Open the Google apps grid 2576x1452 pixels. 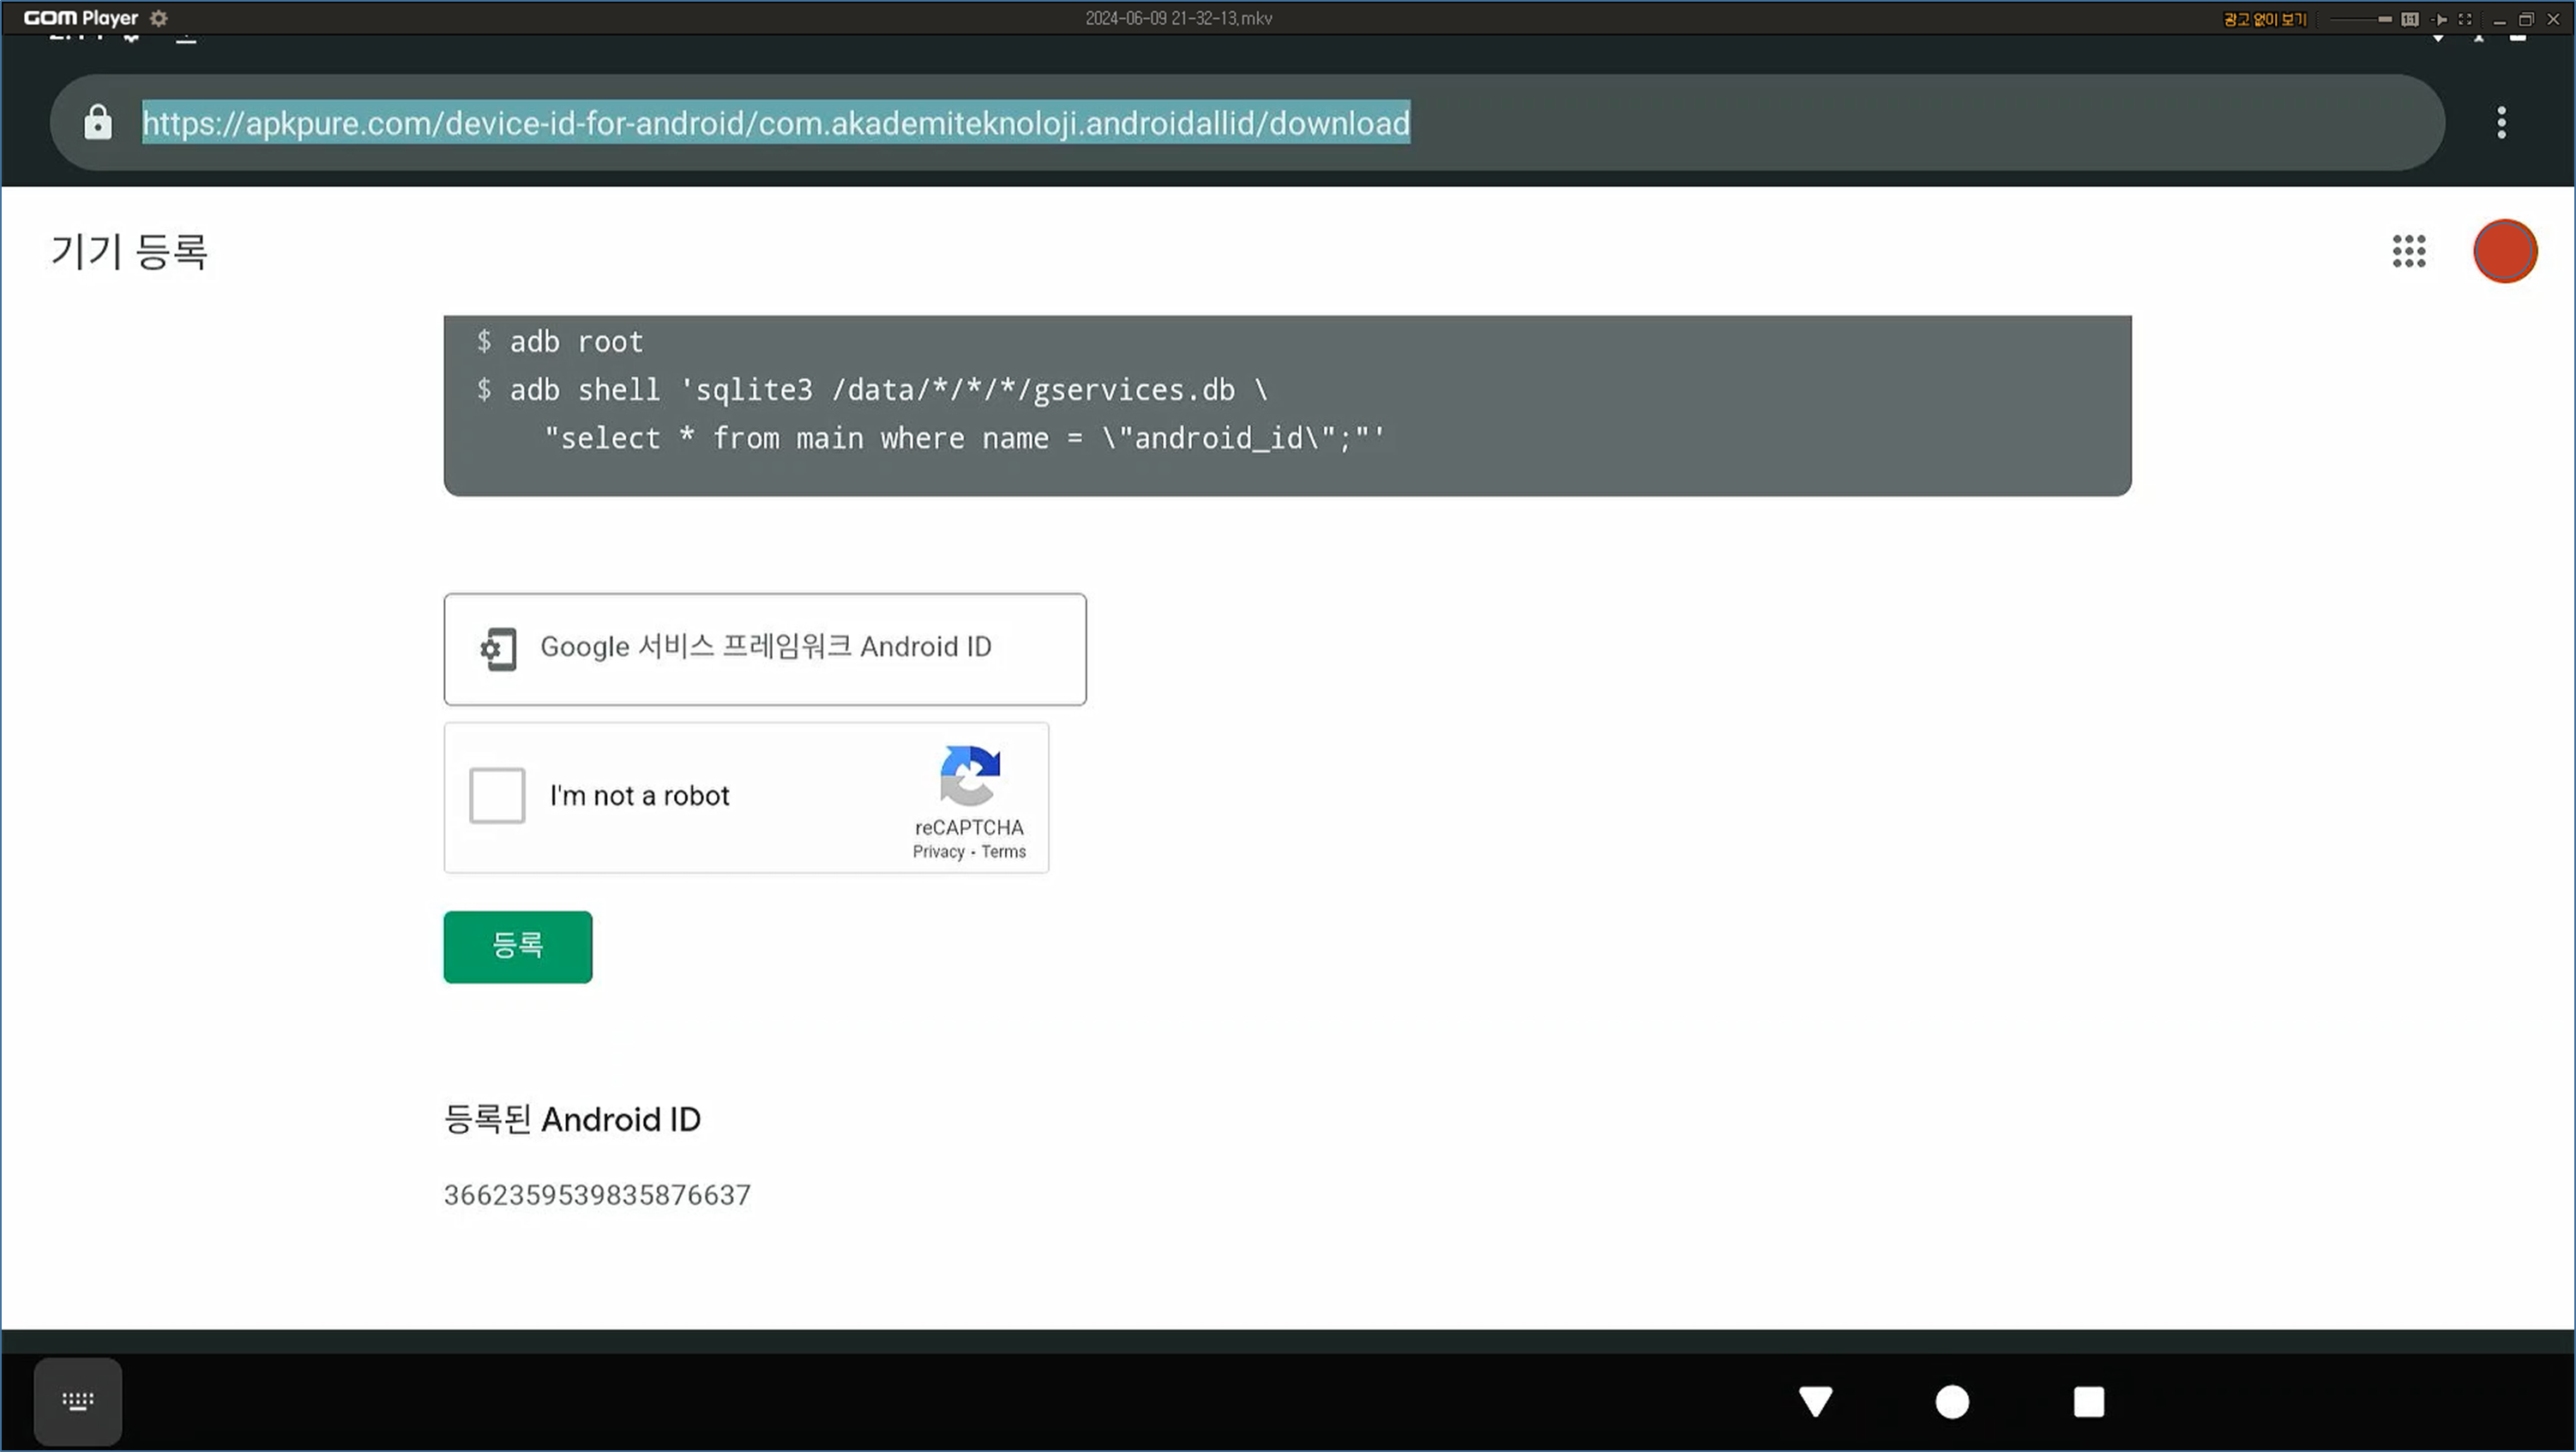coord(2409,251)
